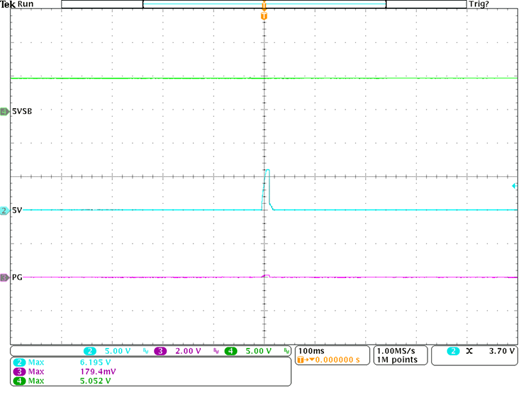Select the channel 4 5VSB ground marker
The height and width of the screenshot is (396, 519).
(x=5, y=112)
